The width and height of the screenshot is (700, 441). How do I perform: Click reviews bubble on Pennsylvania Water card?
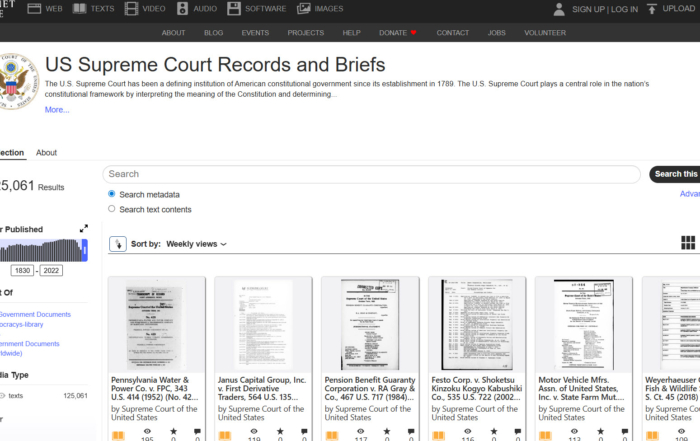197,431
